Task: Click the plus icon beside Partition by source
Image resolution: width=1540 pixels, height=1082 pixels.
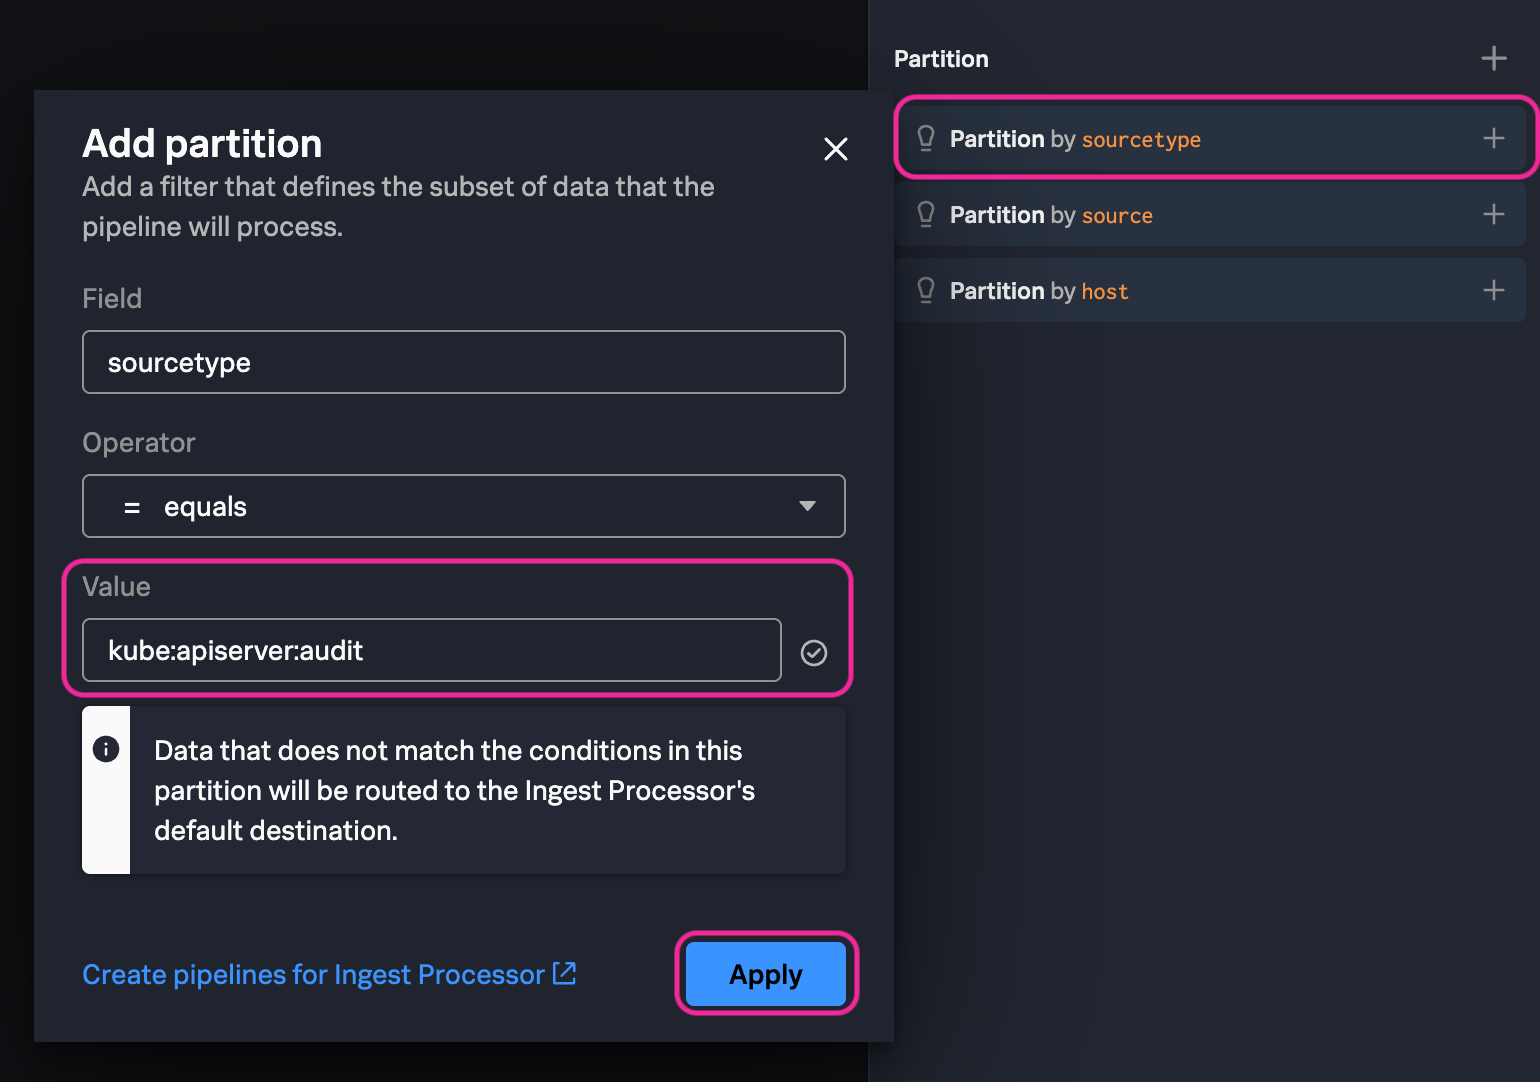Action: click(x=1493, y=214)
